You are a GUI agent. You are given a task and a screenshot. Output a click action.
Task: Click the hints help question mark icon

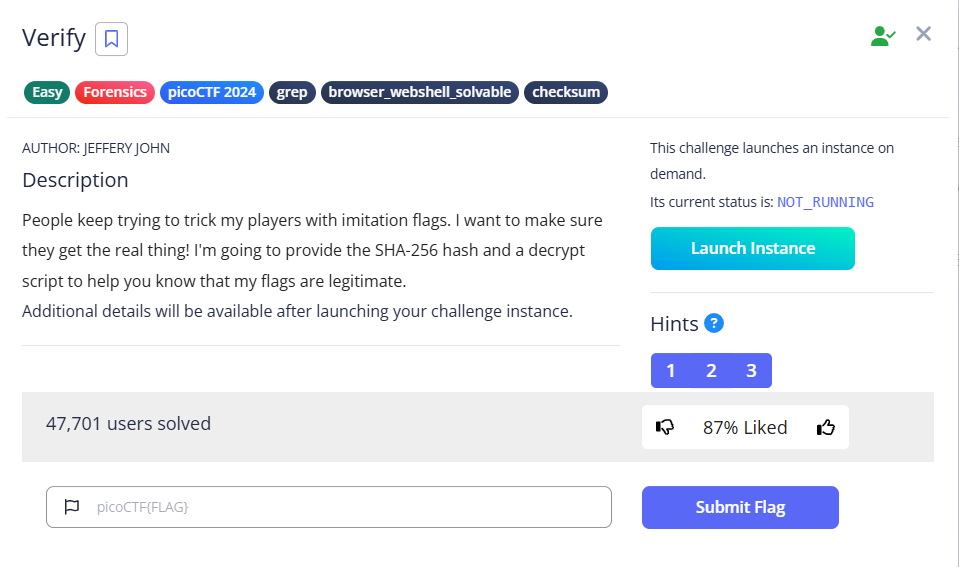point(714,323)
